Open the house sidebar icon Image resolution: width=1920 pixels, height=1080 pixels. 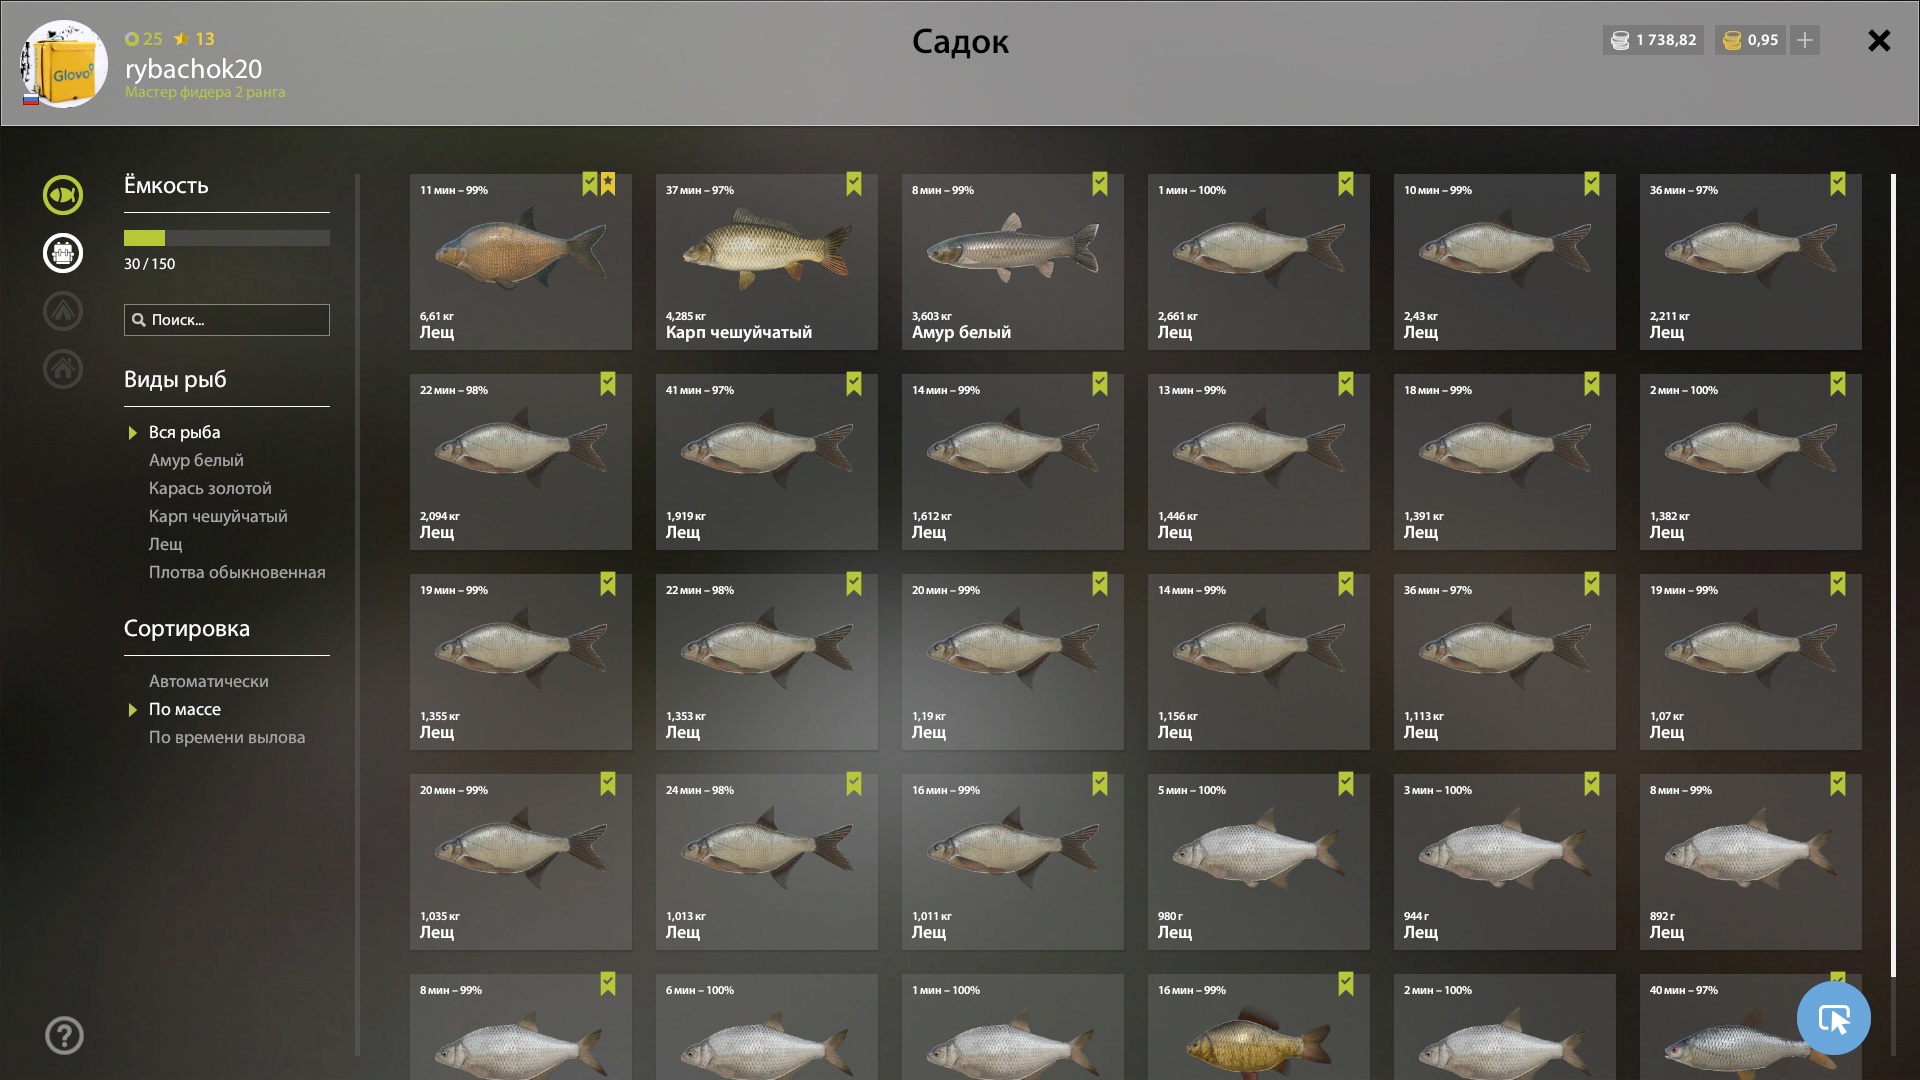[x=62, y=369]
